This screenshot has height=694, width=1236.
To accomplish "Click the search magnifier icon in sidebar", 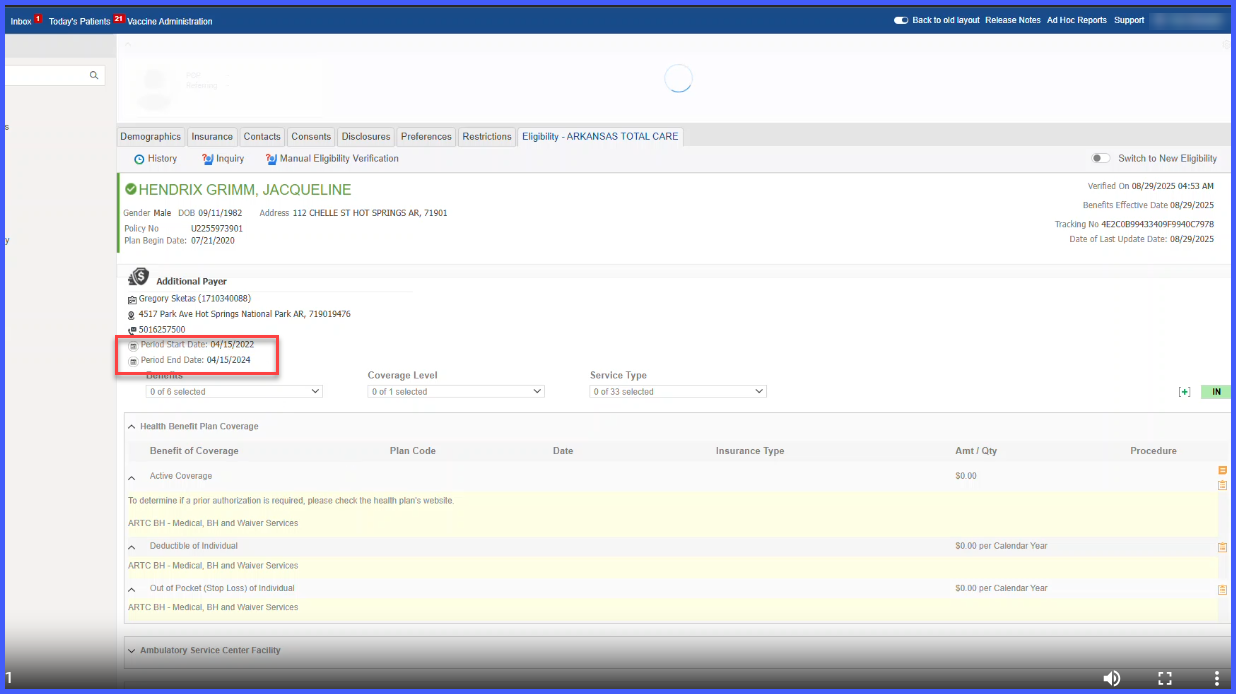I will pos(94,75).
